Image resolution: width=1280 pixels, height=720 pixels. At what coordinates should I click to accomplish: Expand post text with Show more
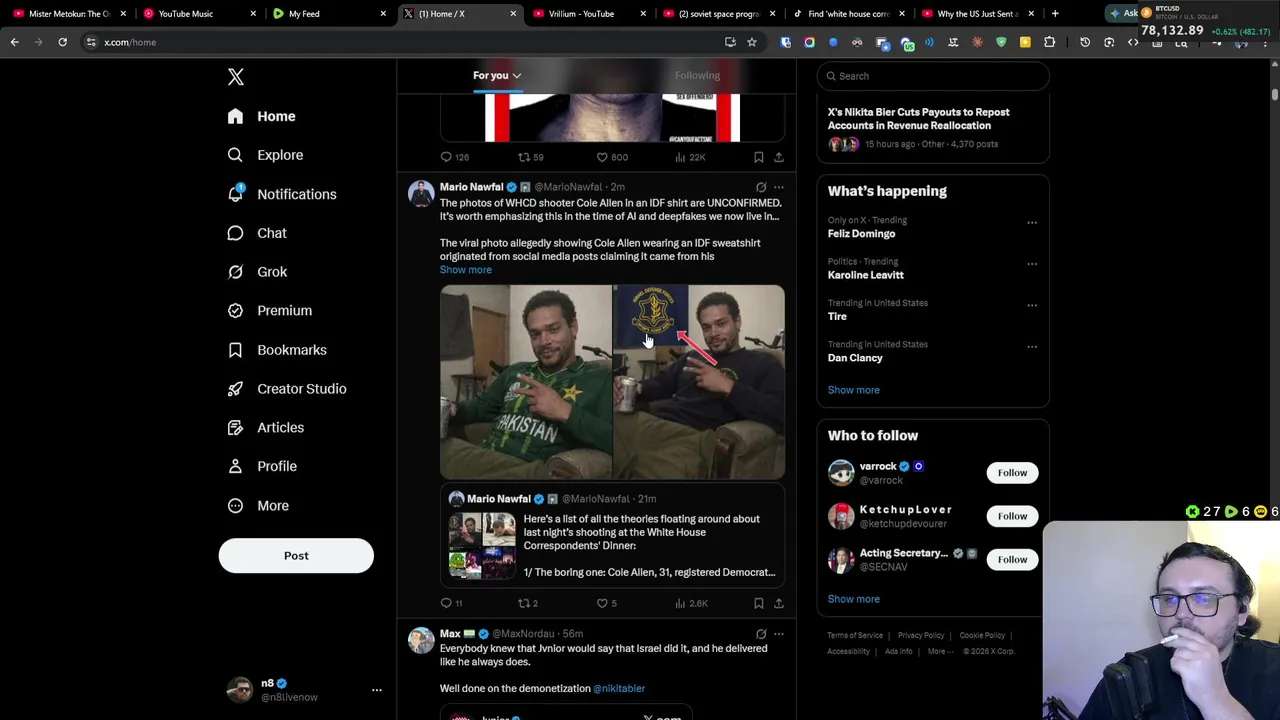click(x=466, y=270)
